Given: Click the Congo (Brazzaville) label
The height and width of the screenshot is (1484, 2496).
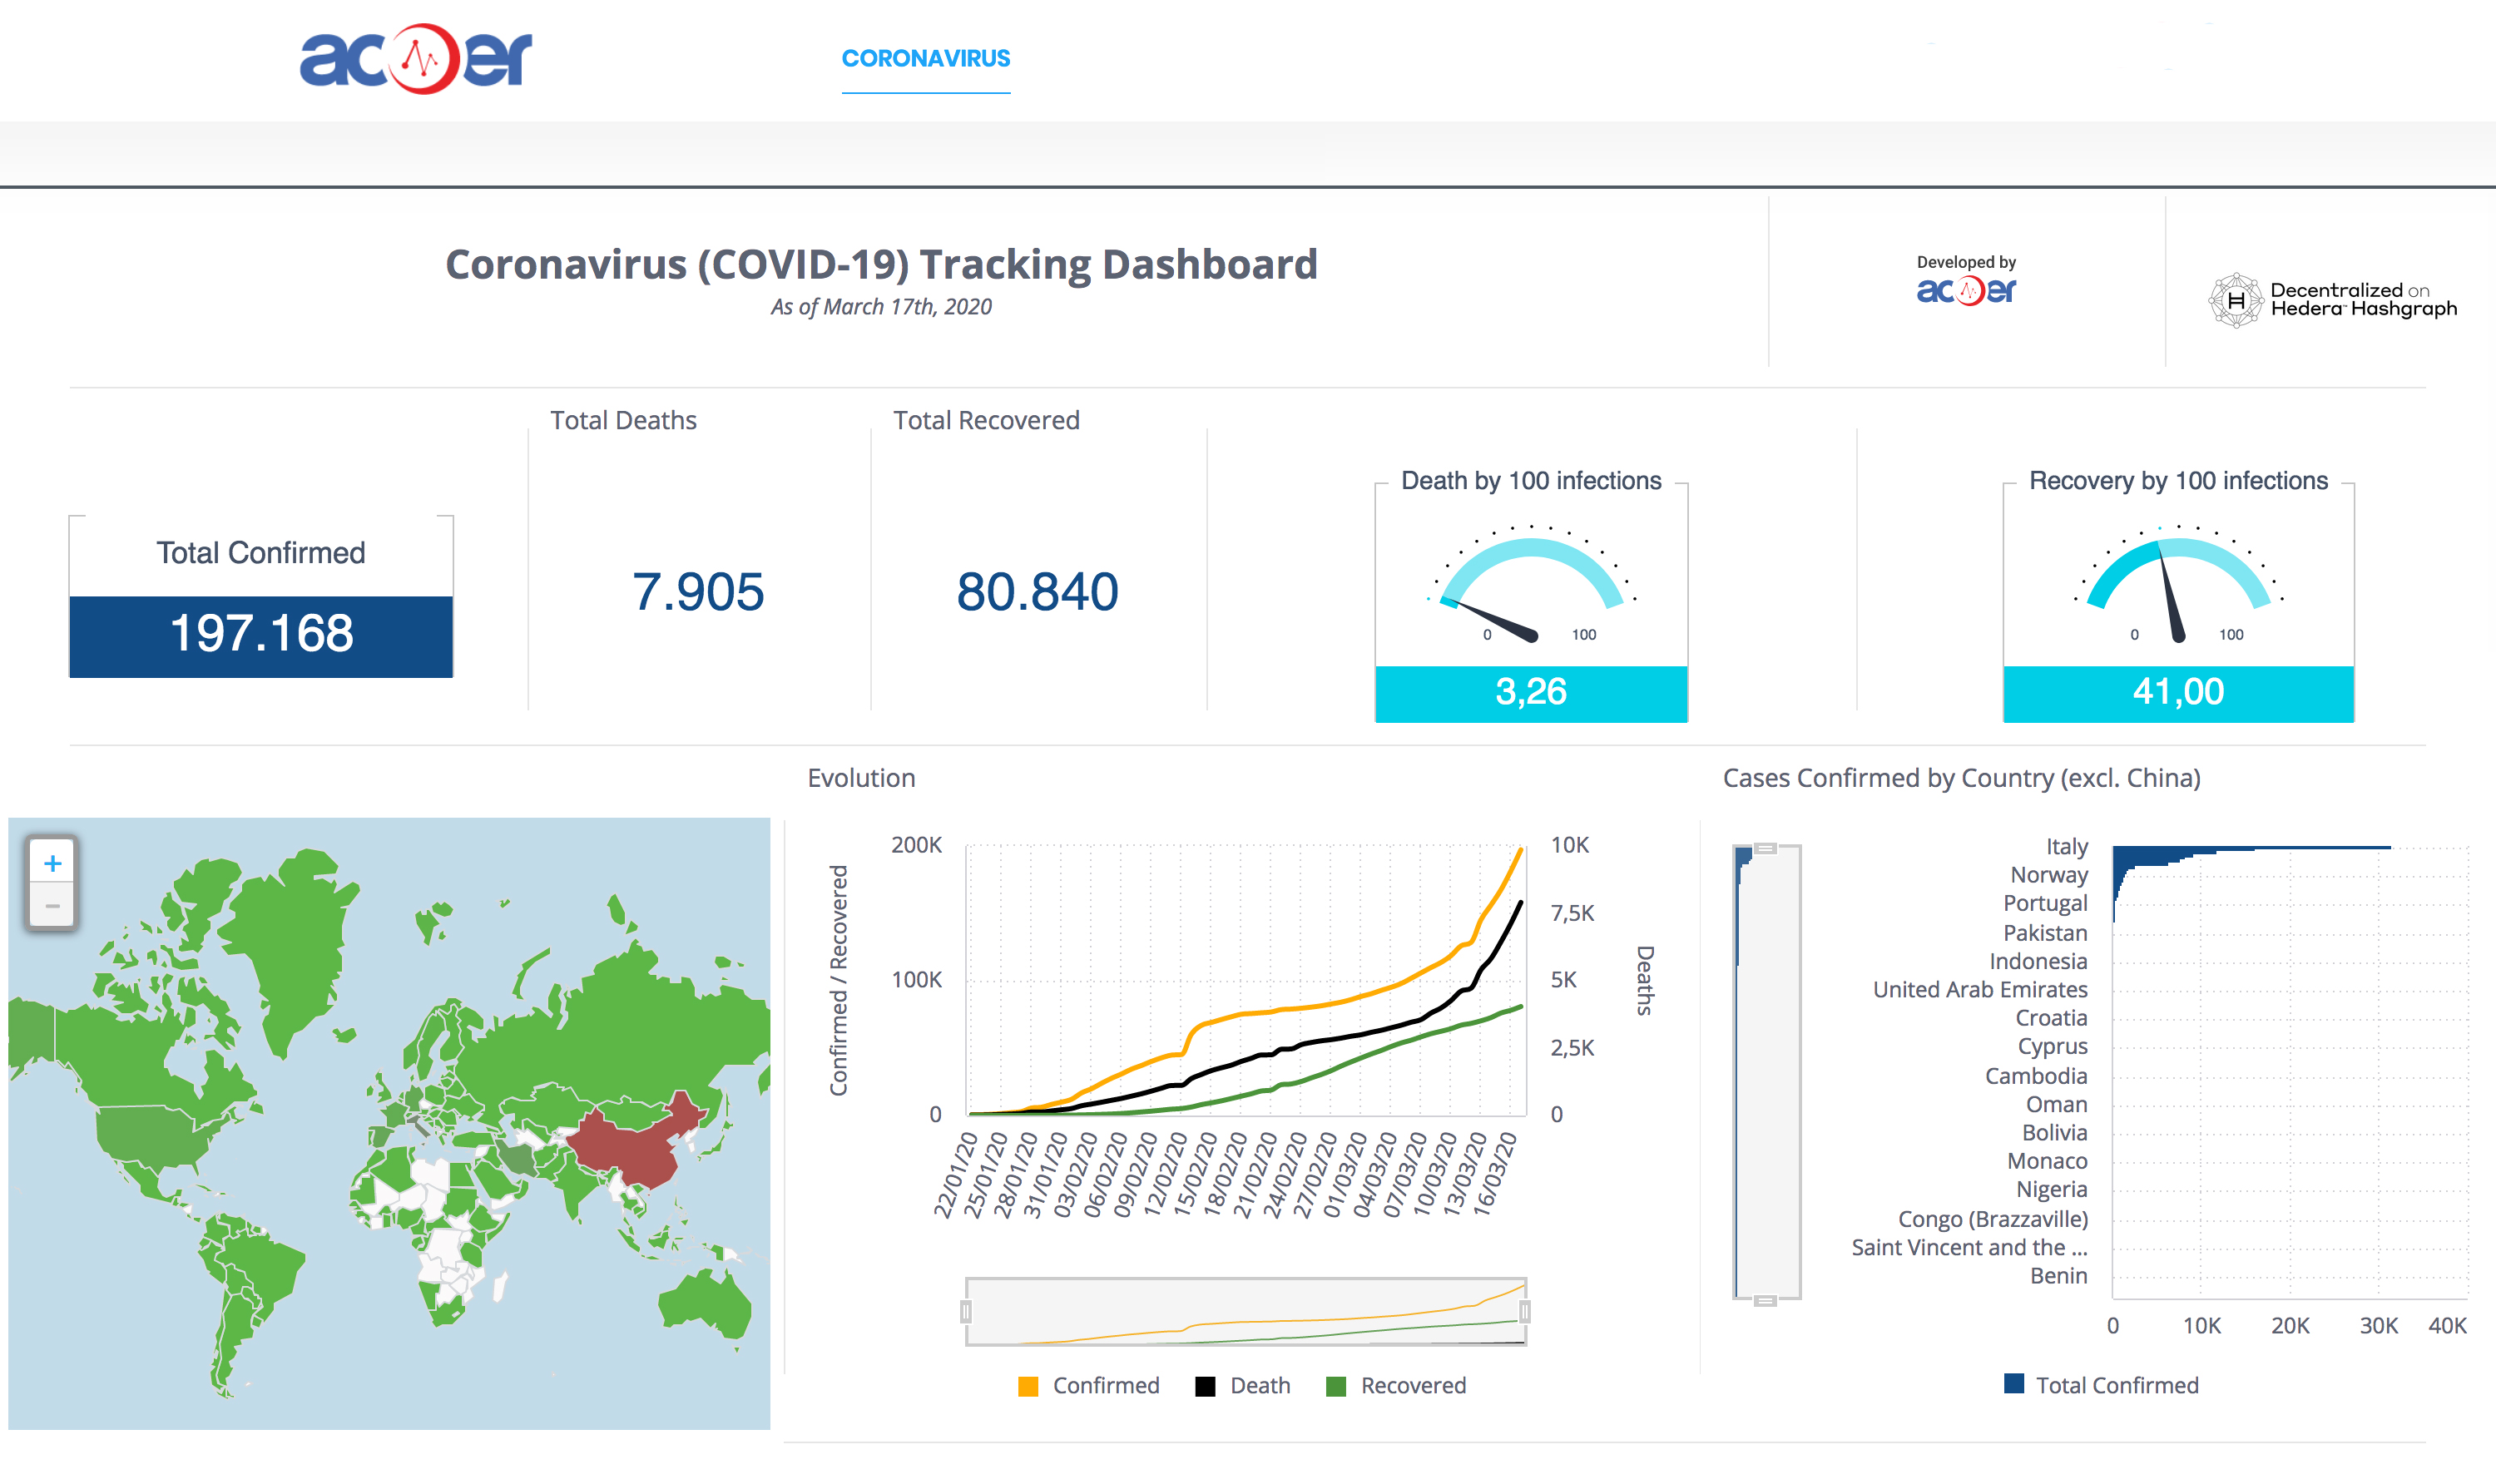Looking at the screenshot, I should tap(1993, 1219).
